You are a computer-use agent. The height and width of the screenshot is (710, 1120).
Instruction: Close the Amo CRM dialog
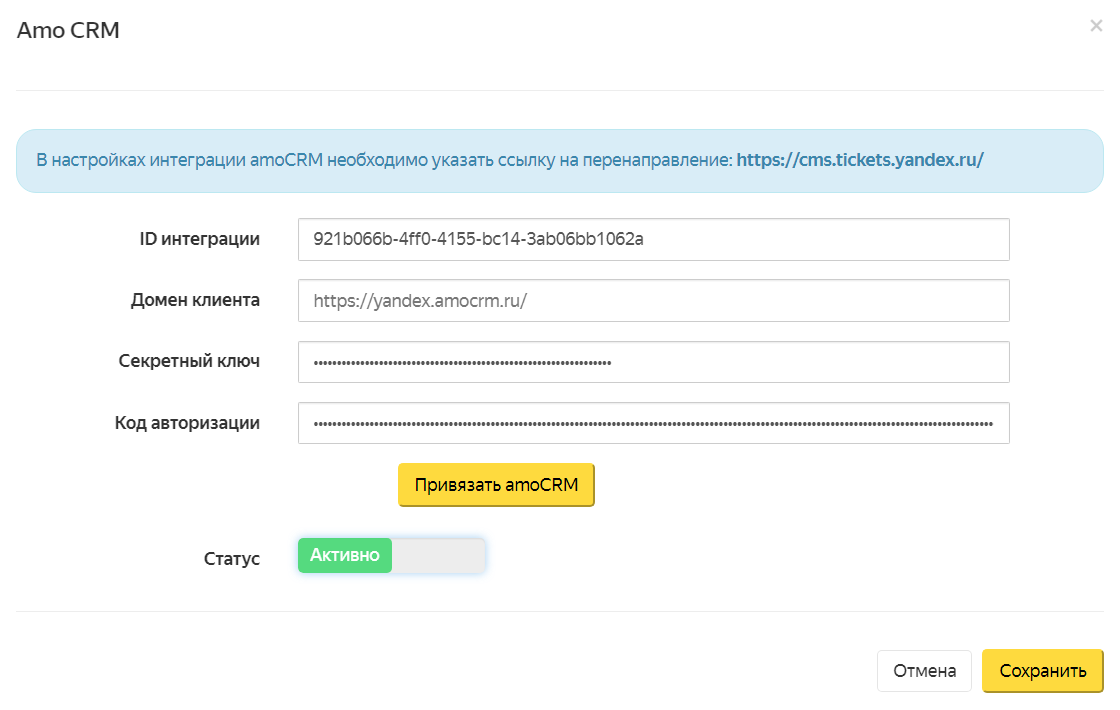pos(1096,27)
